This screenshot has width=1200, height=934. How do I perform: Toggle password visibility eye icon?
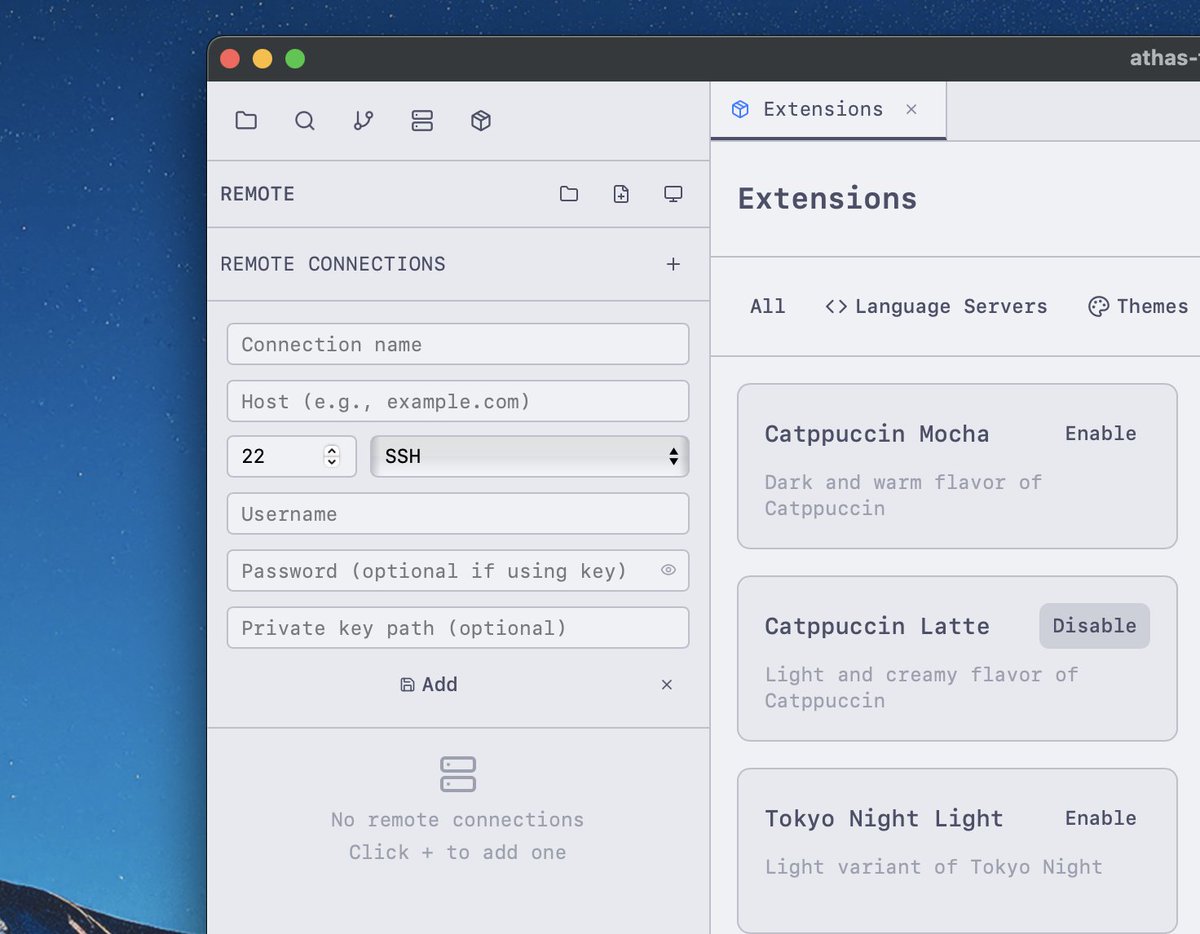tap(668, 570)
